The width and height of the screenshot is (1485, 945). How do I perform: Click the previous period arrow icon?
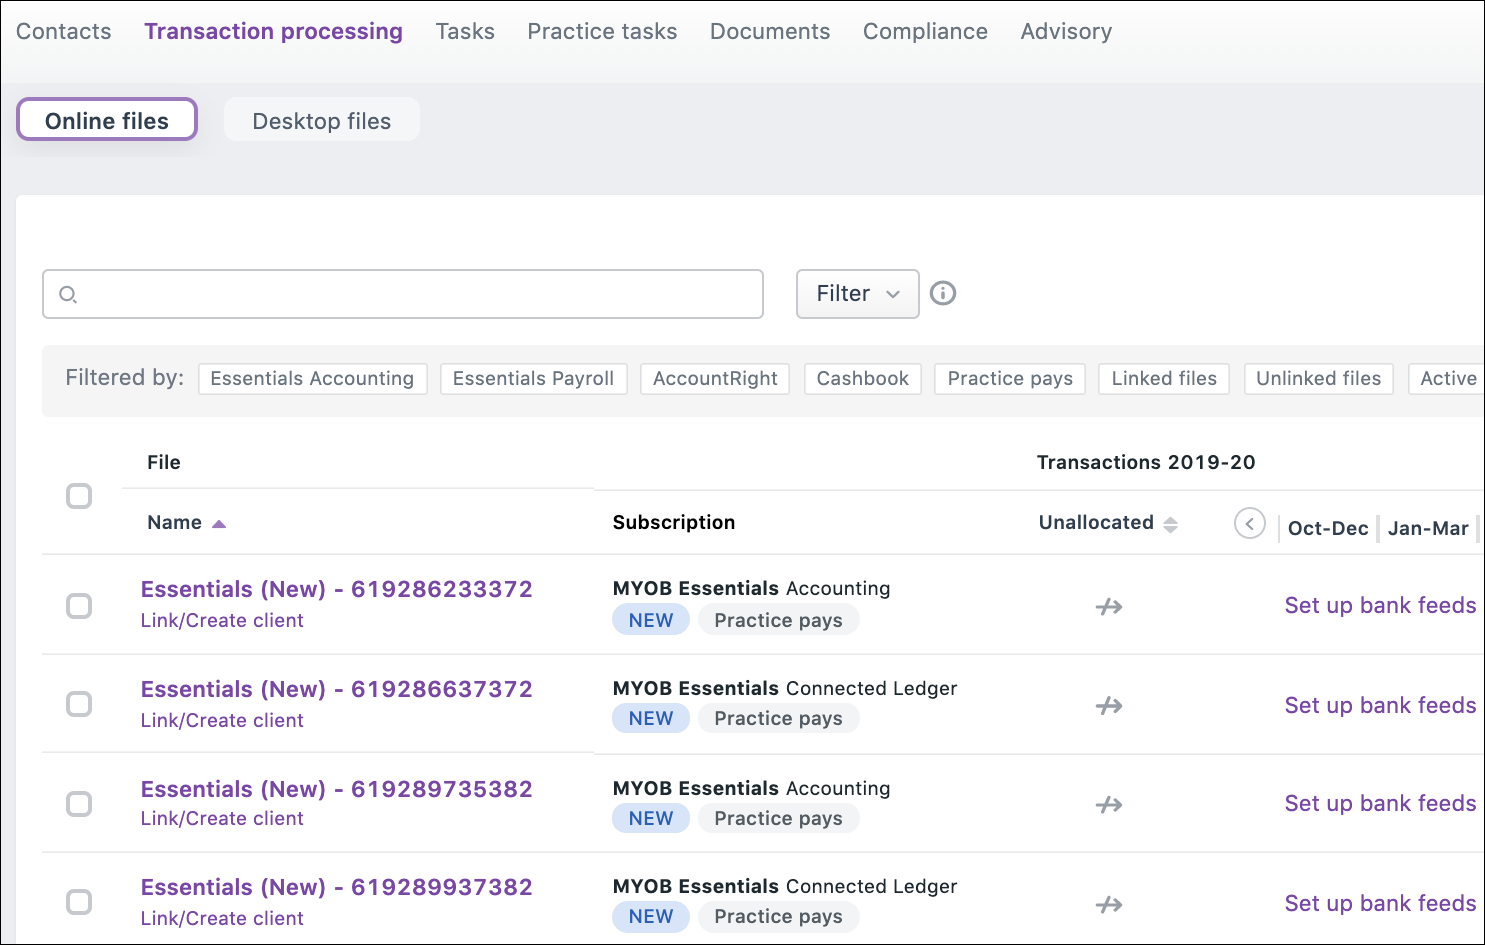coord(1250,523)
